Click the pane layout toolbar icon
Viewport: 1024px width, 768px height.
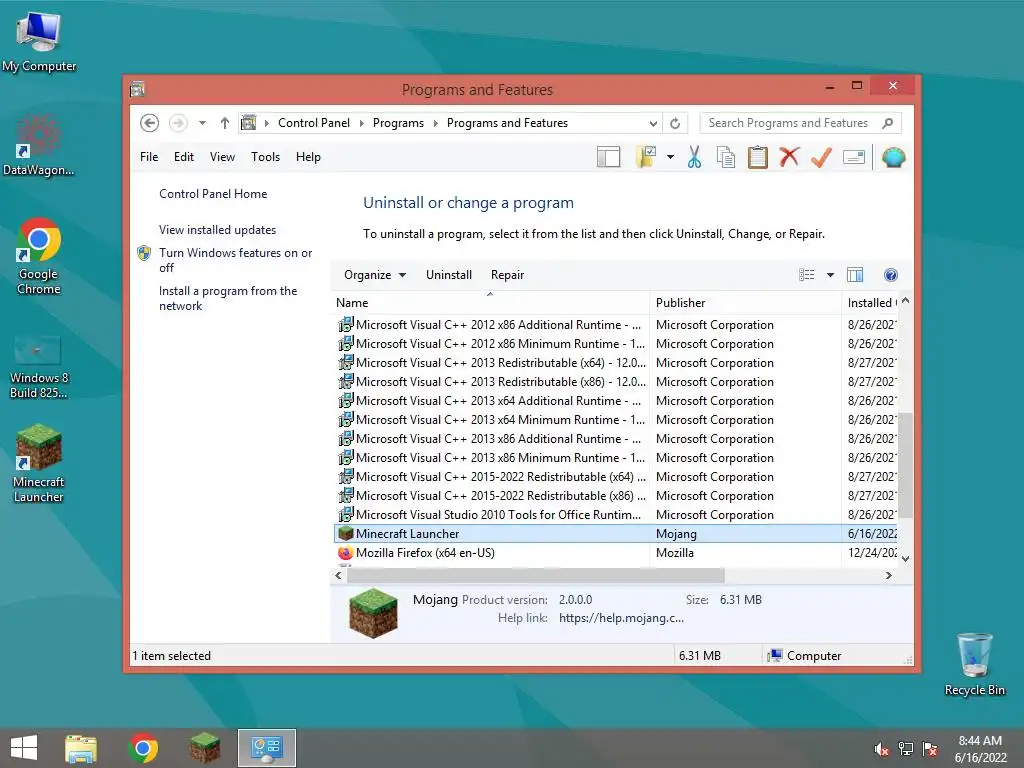click(609, 157)
